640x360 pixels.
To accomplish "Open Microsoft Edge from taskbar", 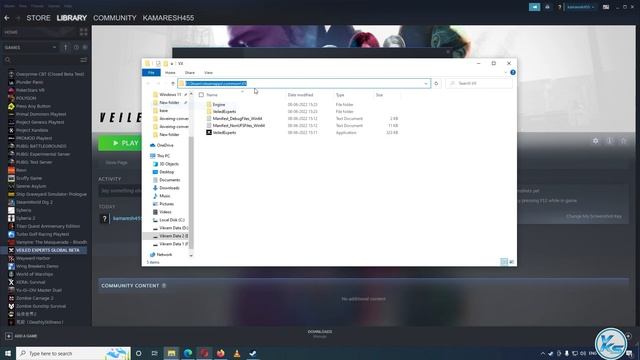I will [x=188, y=353].
